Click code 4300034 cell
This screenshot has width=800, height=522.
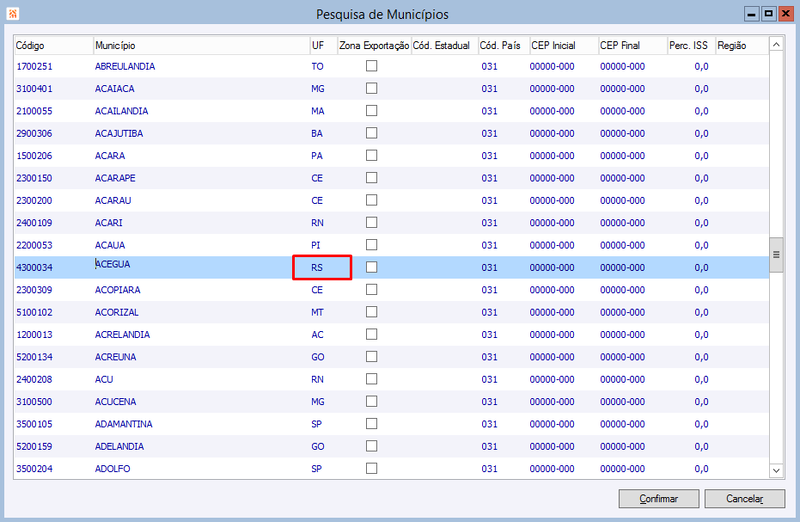(x=34, y=267)
